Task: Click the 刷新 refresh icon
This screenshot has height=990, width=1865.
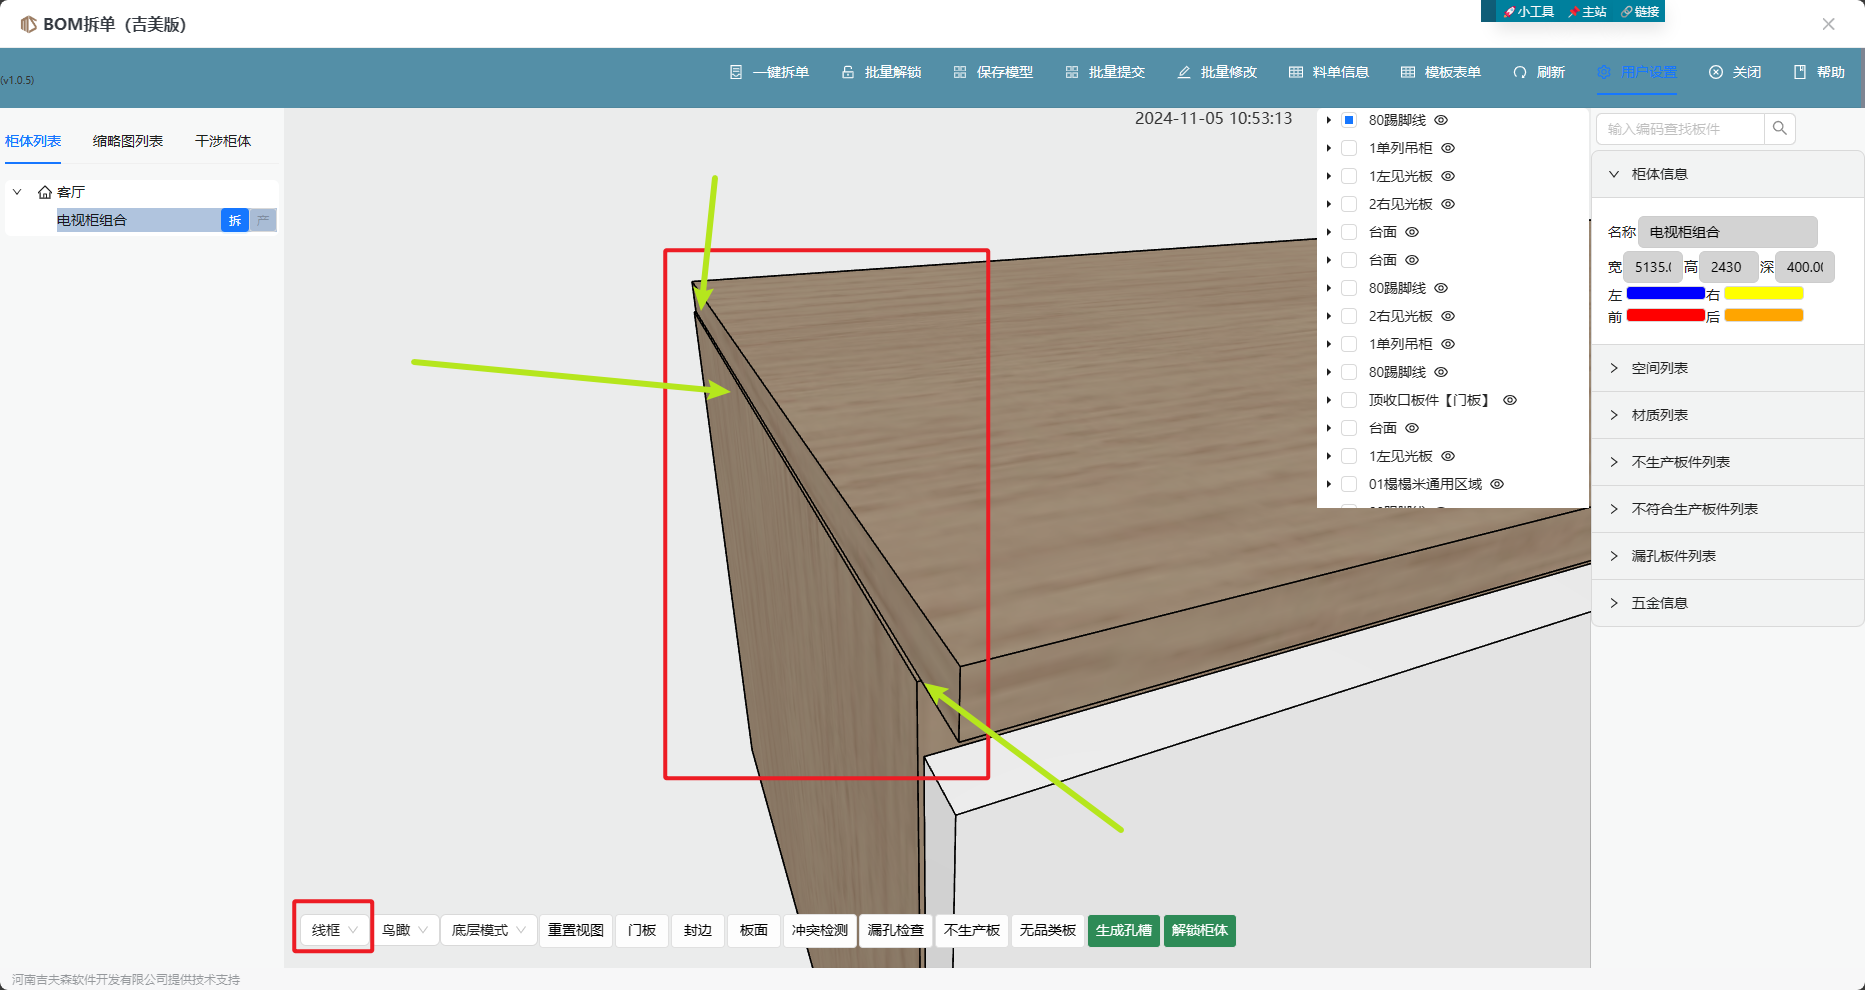Action: click(1520, 72)
